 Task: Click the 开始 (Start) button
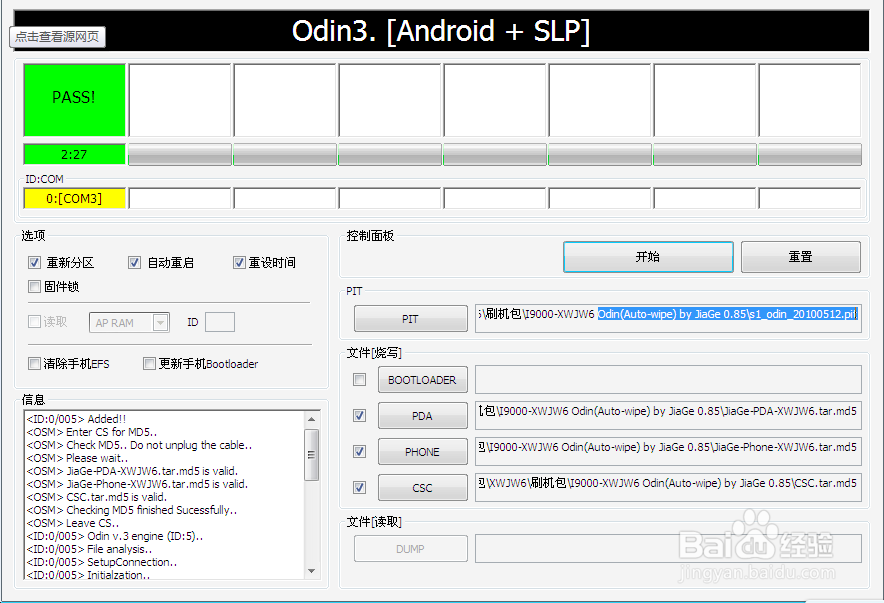648,257
